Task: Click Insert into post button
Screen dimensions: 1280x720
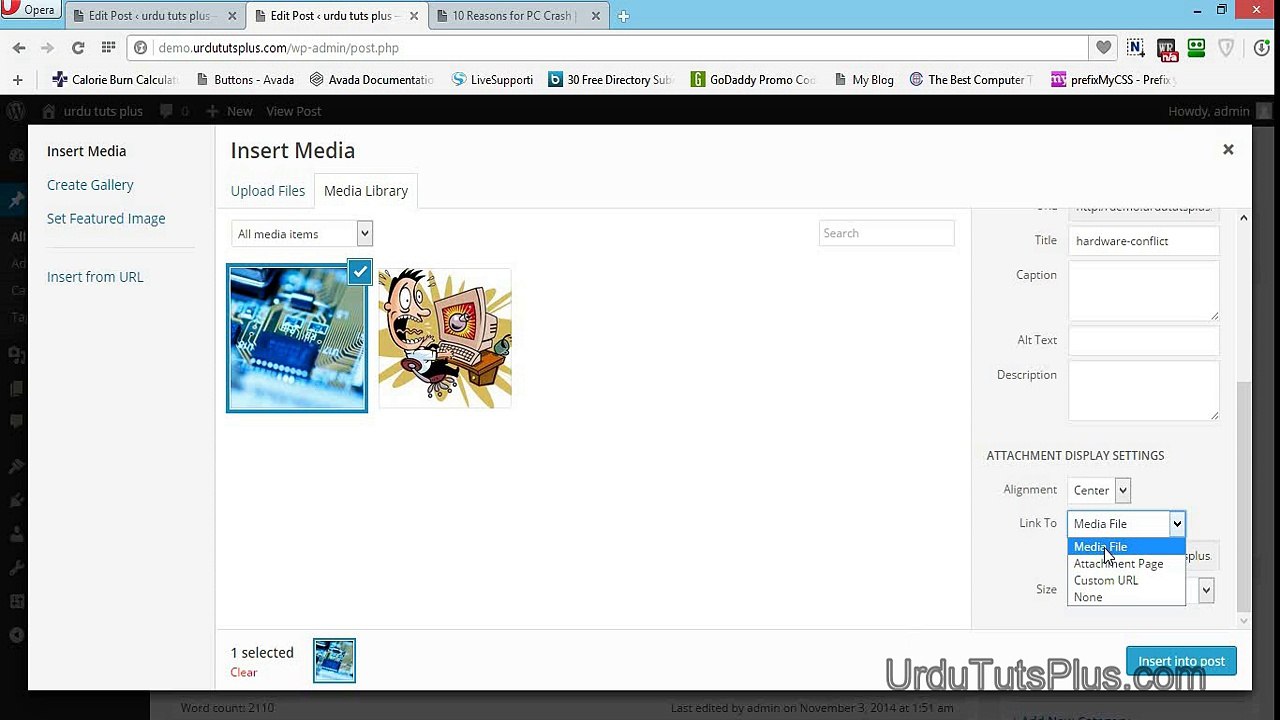Action: click(x=1181, y=661)
